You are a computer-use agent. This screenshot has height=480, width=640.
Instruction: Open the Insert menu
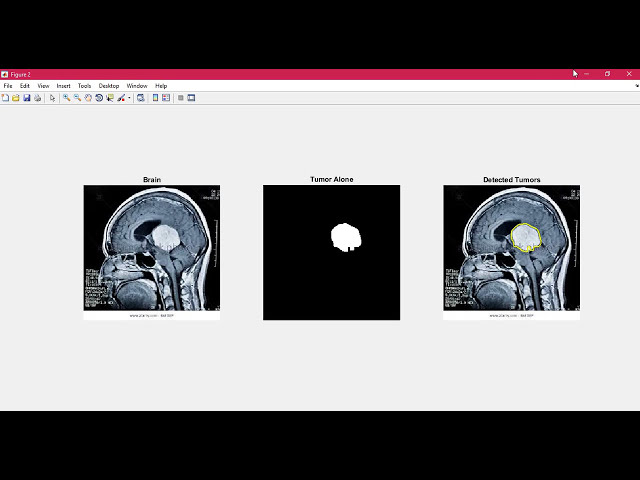point(63,86)
